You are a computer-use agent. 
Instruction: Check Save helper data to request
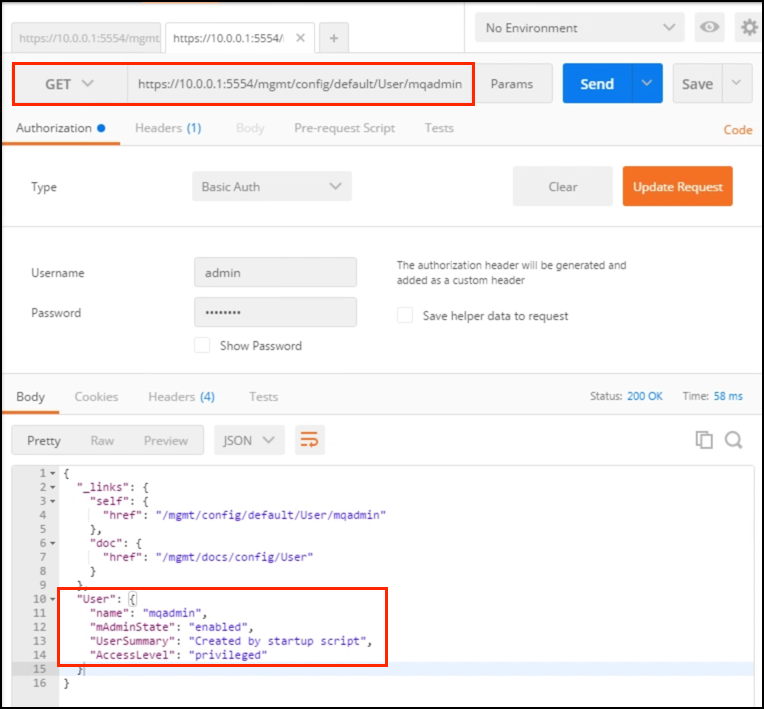pos(405,316)
